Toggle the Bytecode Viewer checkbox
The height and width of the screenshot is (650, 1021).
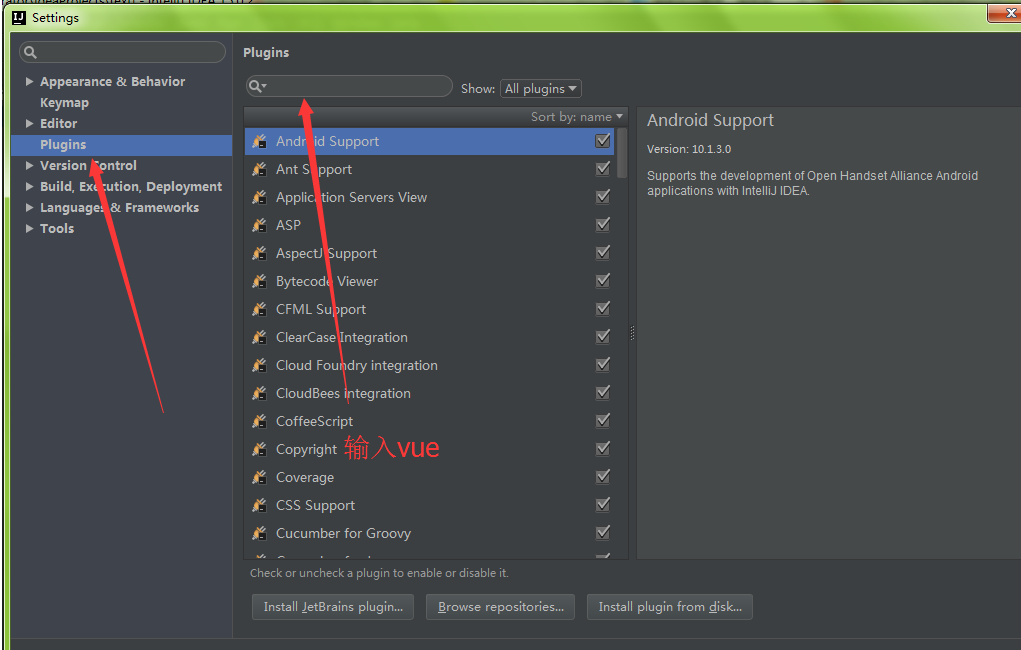(x=603, y=281)
